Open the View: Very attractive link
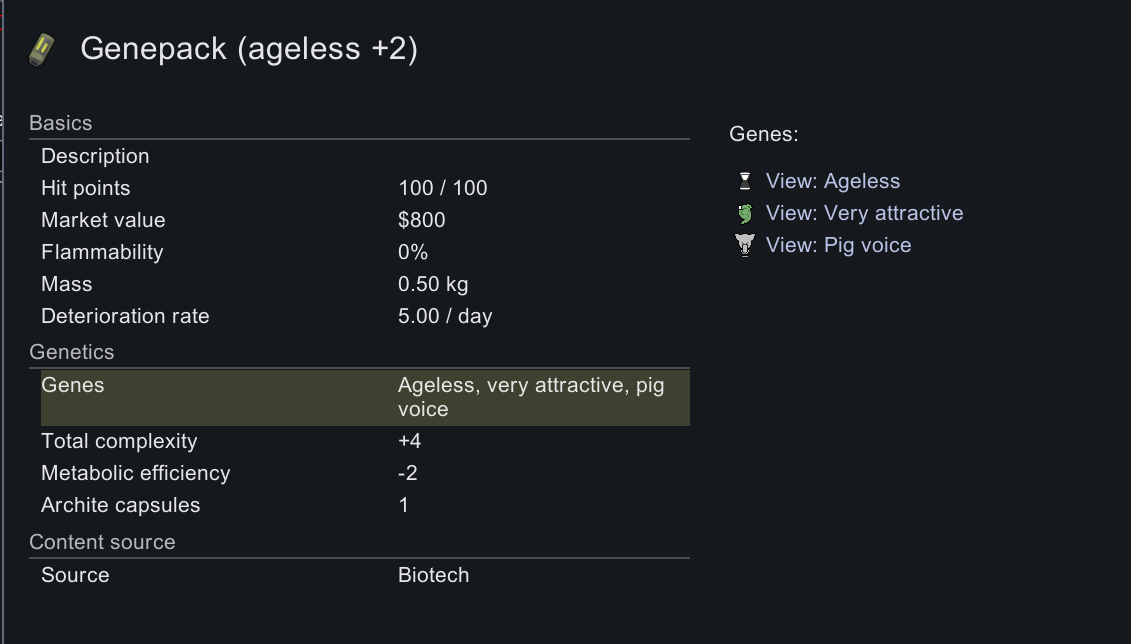This screenshot has height=644, width=1131. point(864,213)
